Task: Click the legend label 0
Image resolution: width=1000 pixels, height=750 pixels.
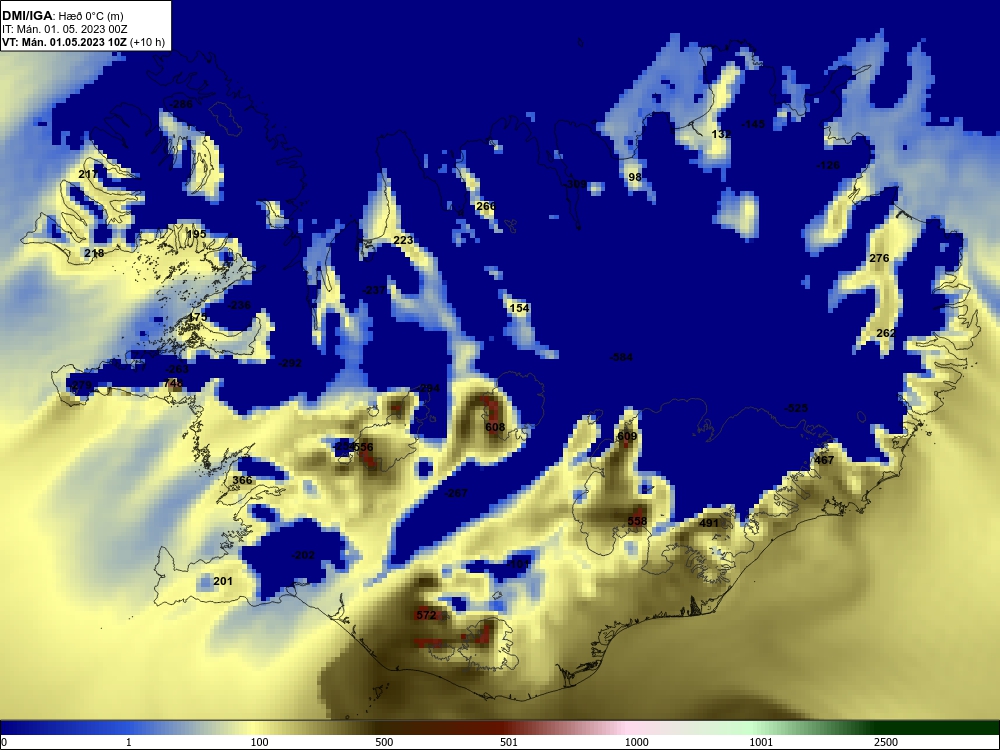Action: 4,742
